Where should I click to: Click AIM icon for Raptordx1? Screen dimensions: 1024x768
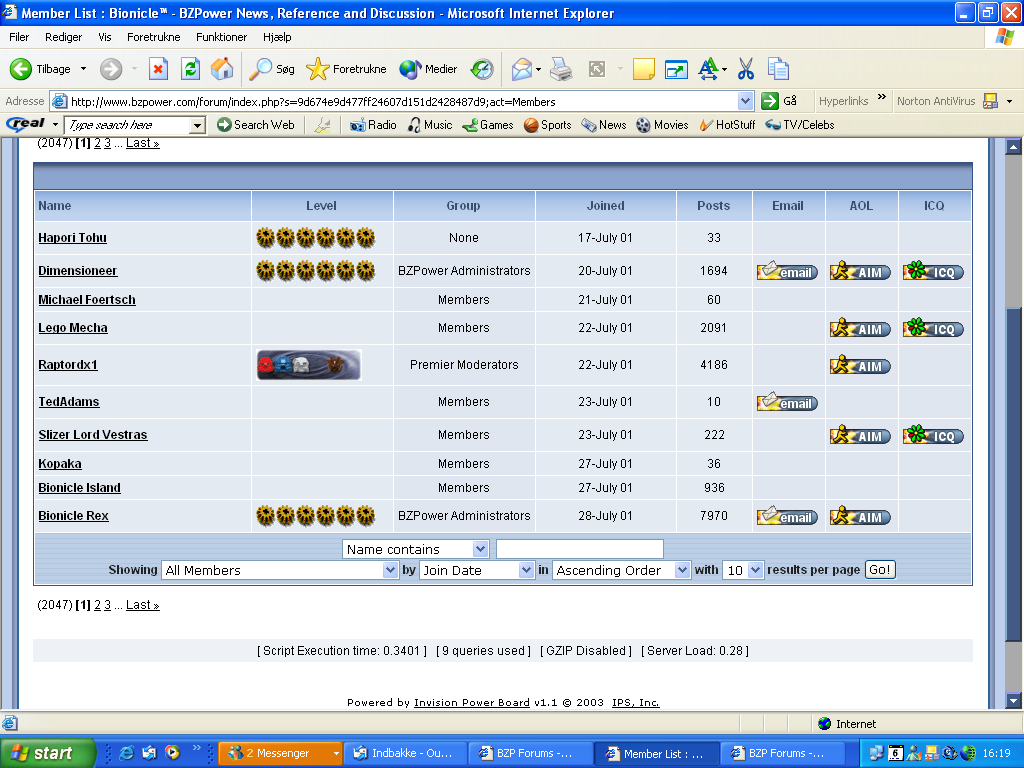tap(860, 365)
